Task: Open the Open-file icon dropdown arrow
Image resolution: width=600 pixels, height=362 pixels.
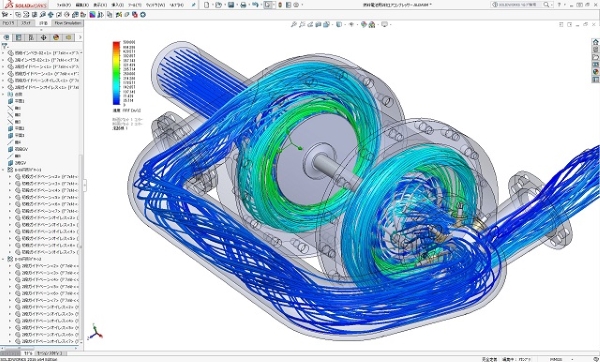Action: coord(224,5)
